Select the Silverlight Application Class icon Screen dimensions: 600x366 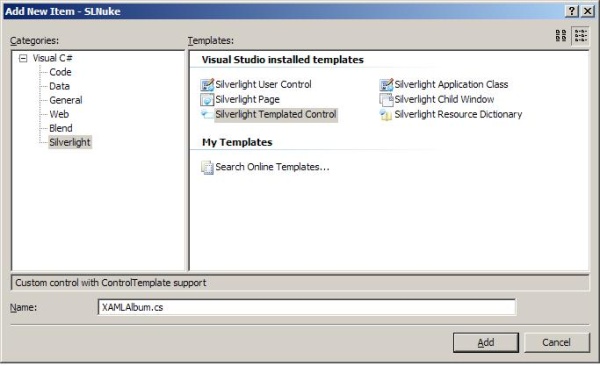[x=386, y=85]
